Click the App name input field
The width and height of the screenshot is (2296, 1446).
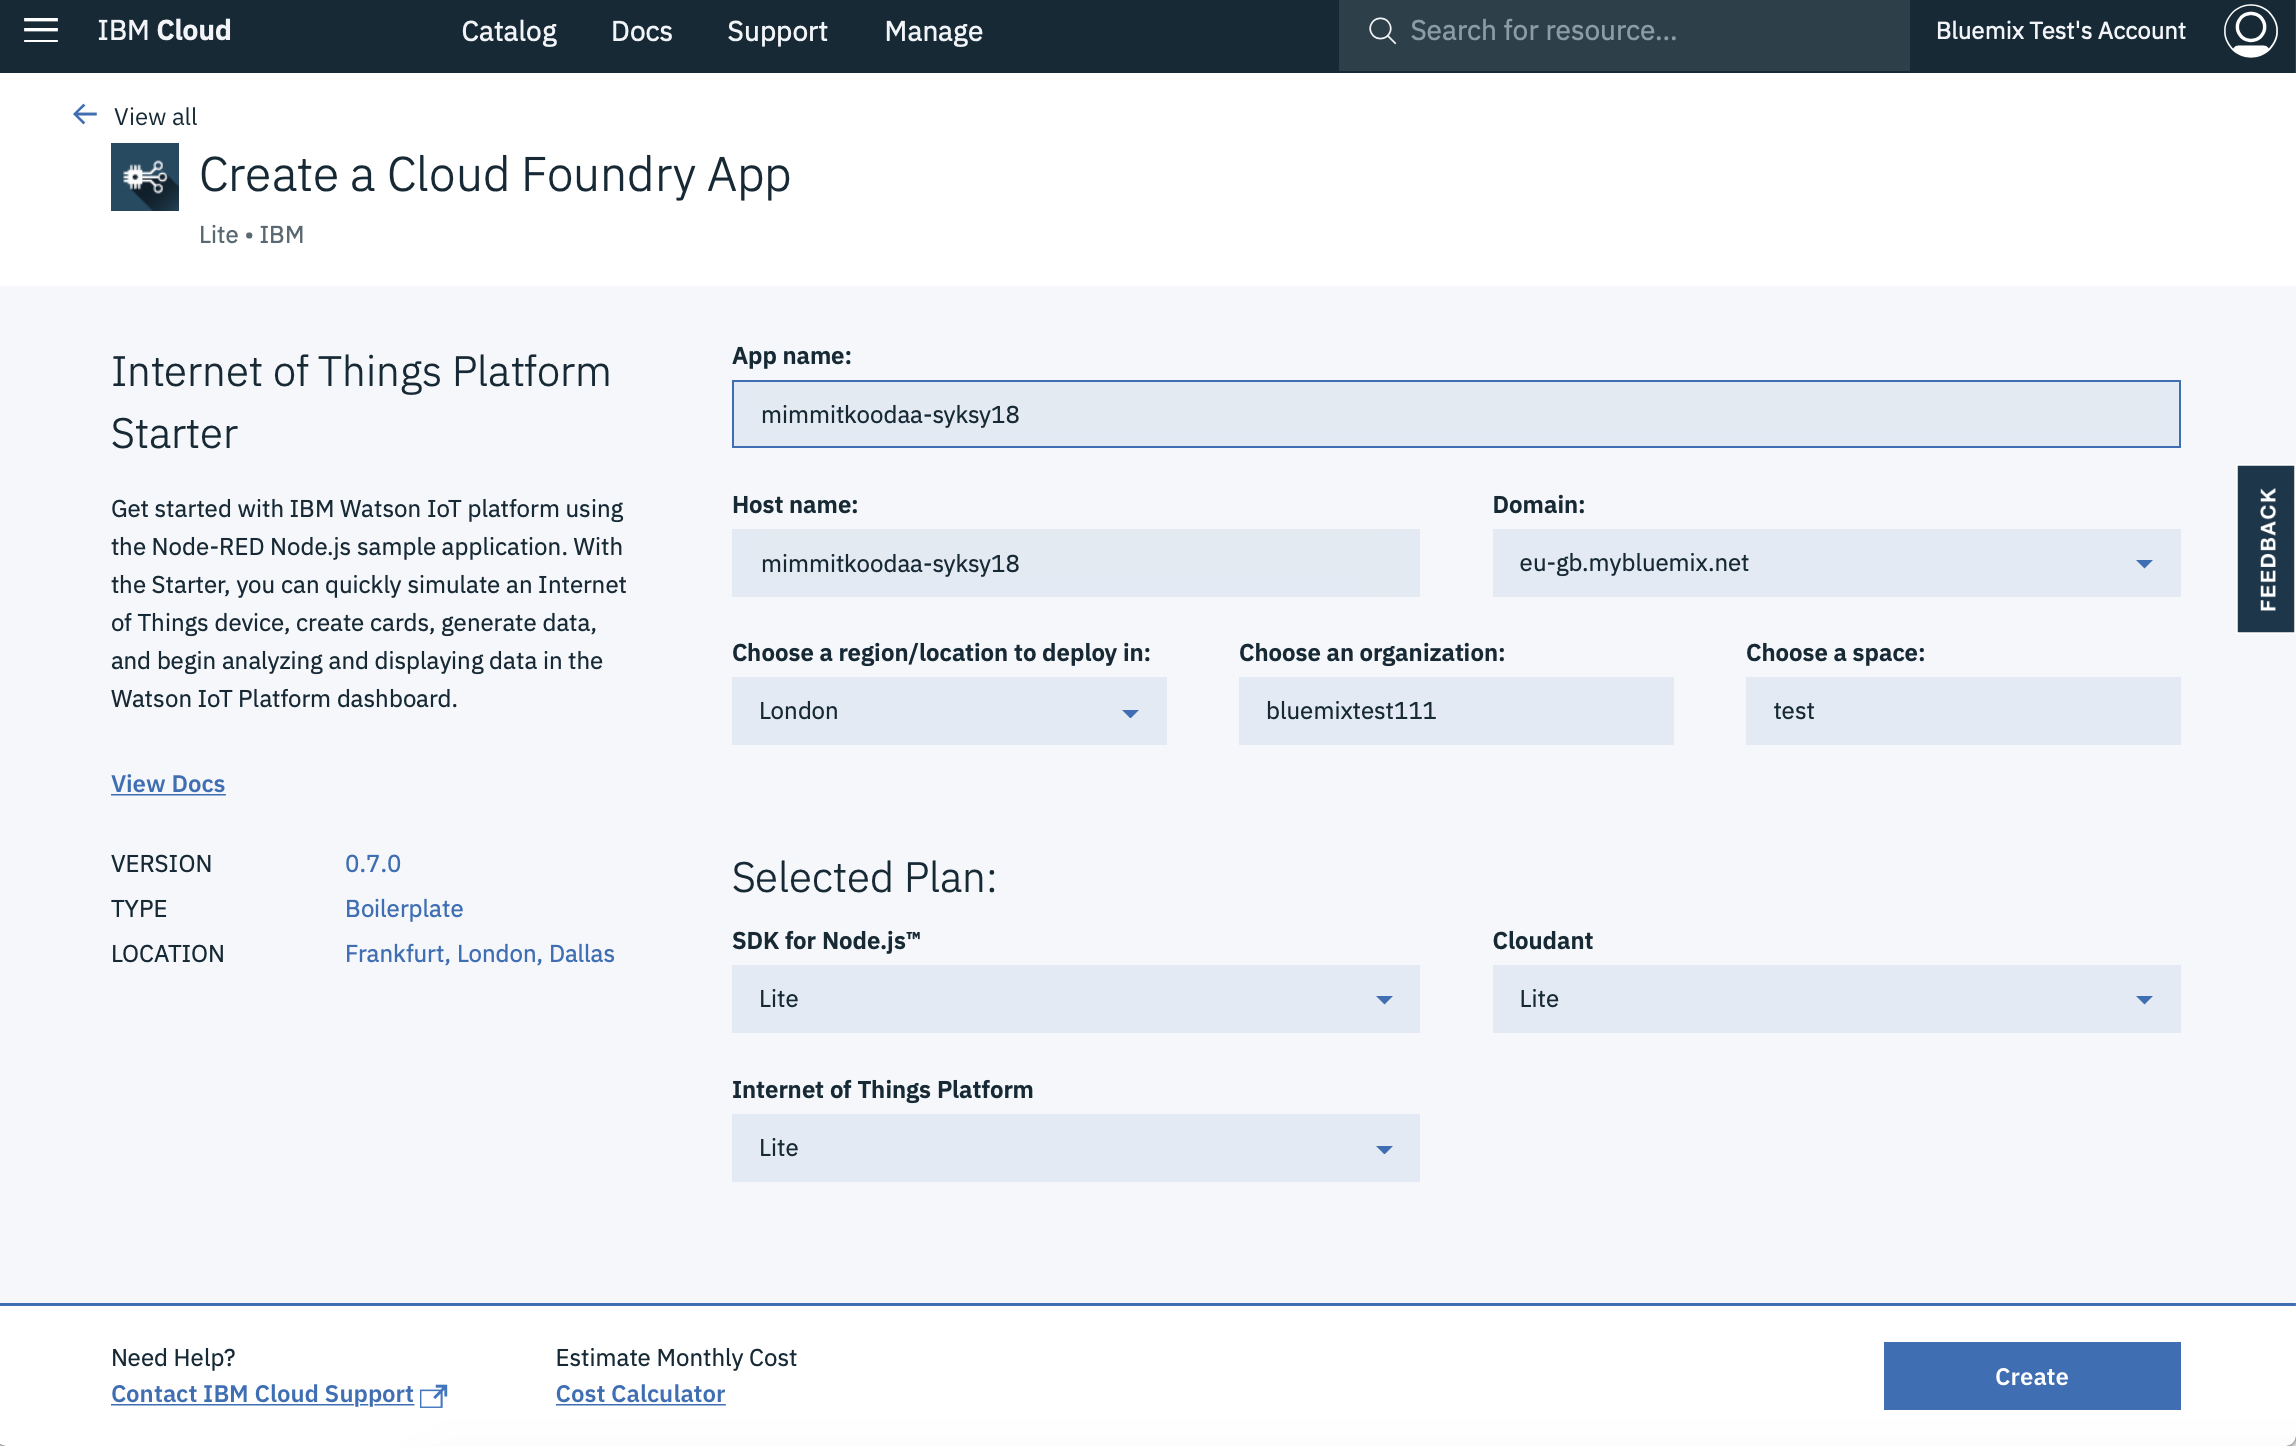click(1455, 413)
